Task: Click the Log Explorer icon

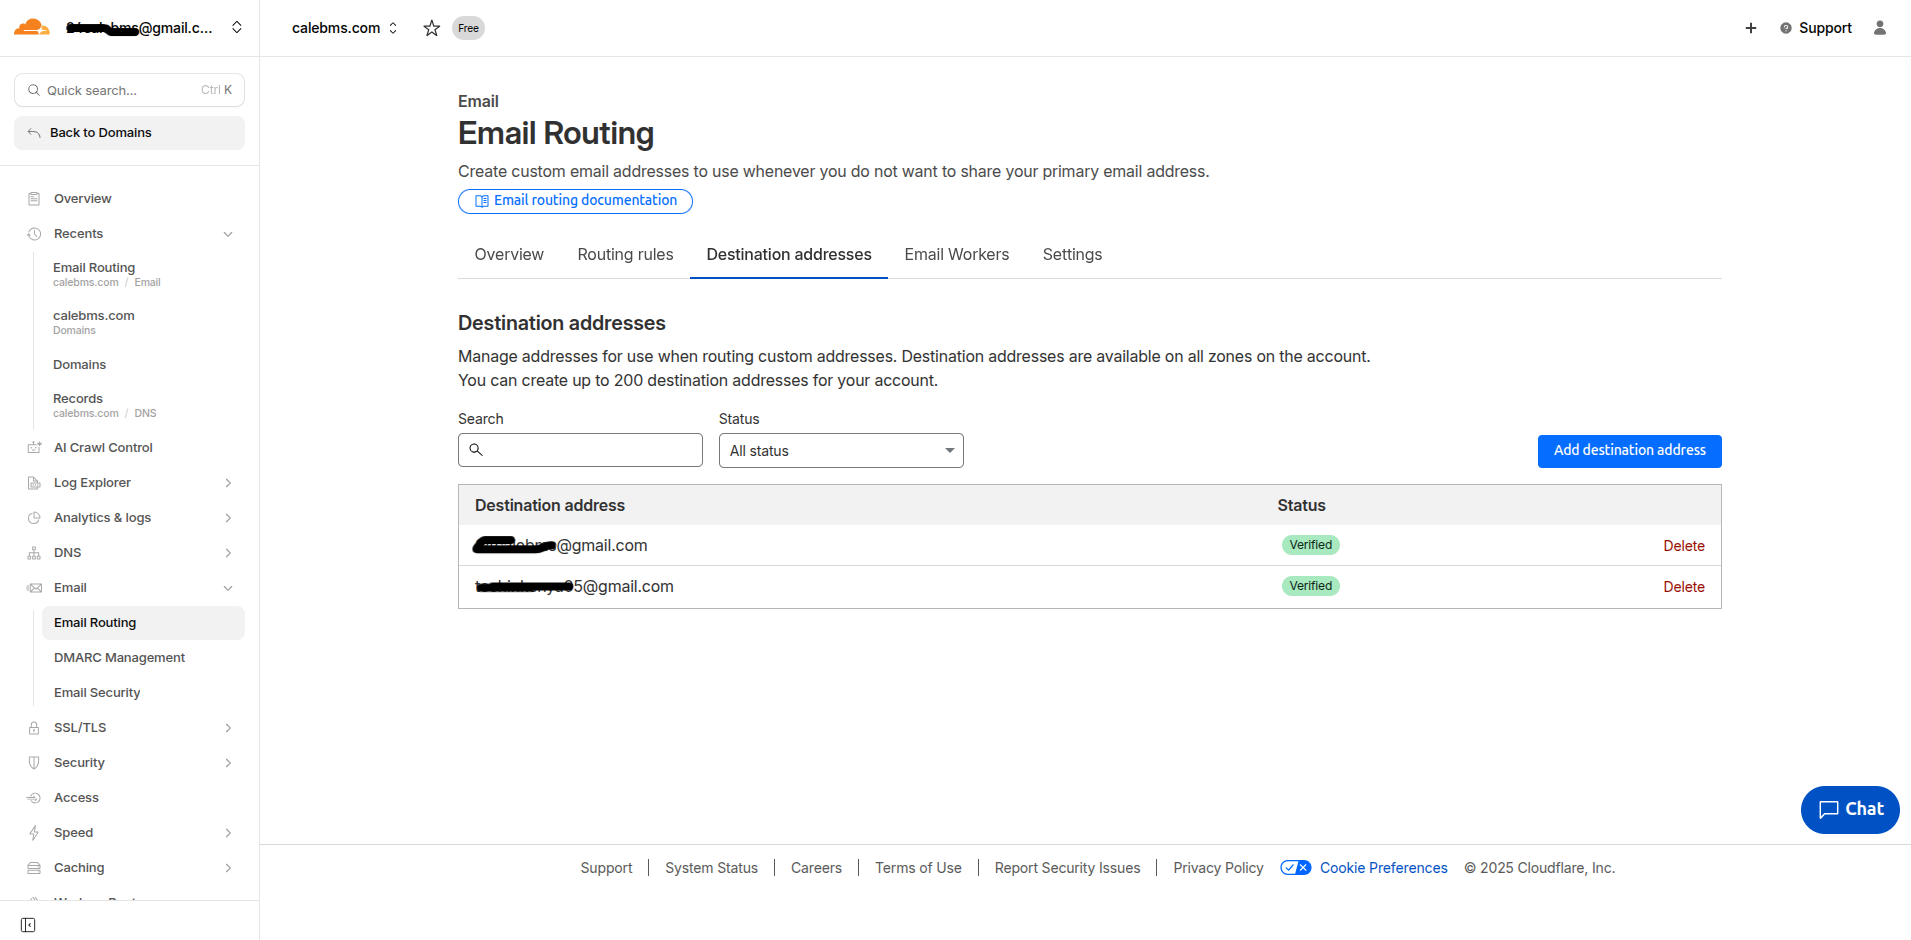Action: point(34,483)
